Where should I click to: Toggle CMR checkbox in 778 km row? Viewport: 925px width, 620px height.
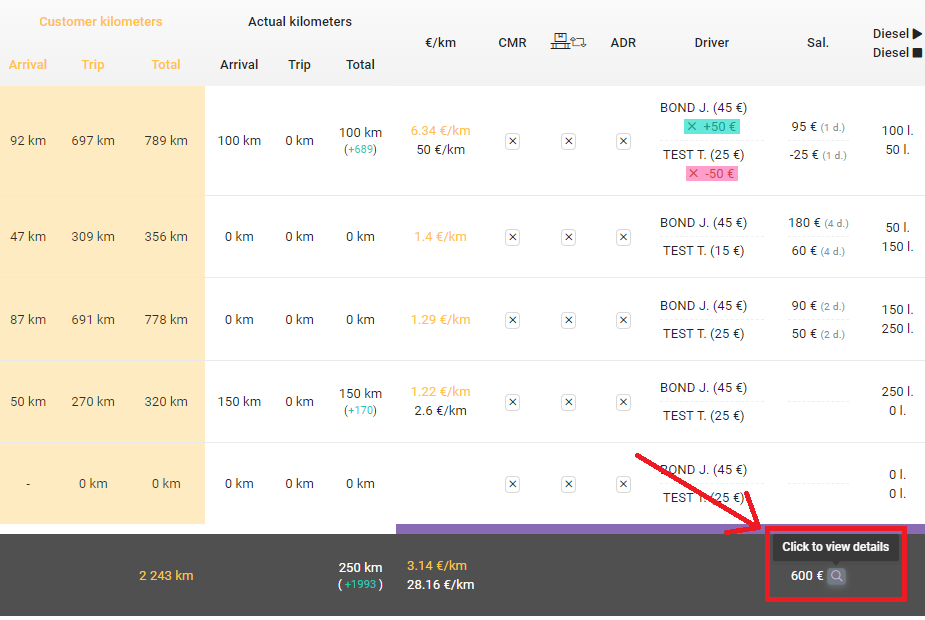click(513, 320)
